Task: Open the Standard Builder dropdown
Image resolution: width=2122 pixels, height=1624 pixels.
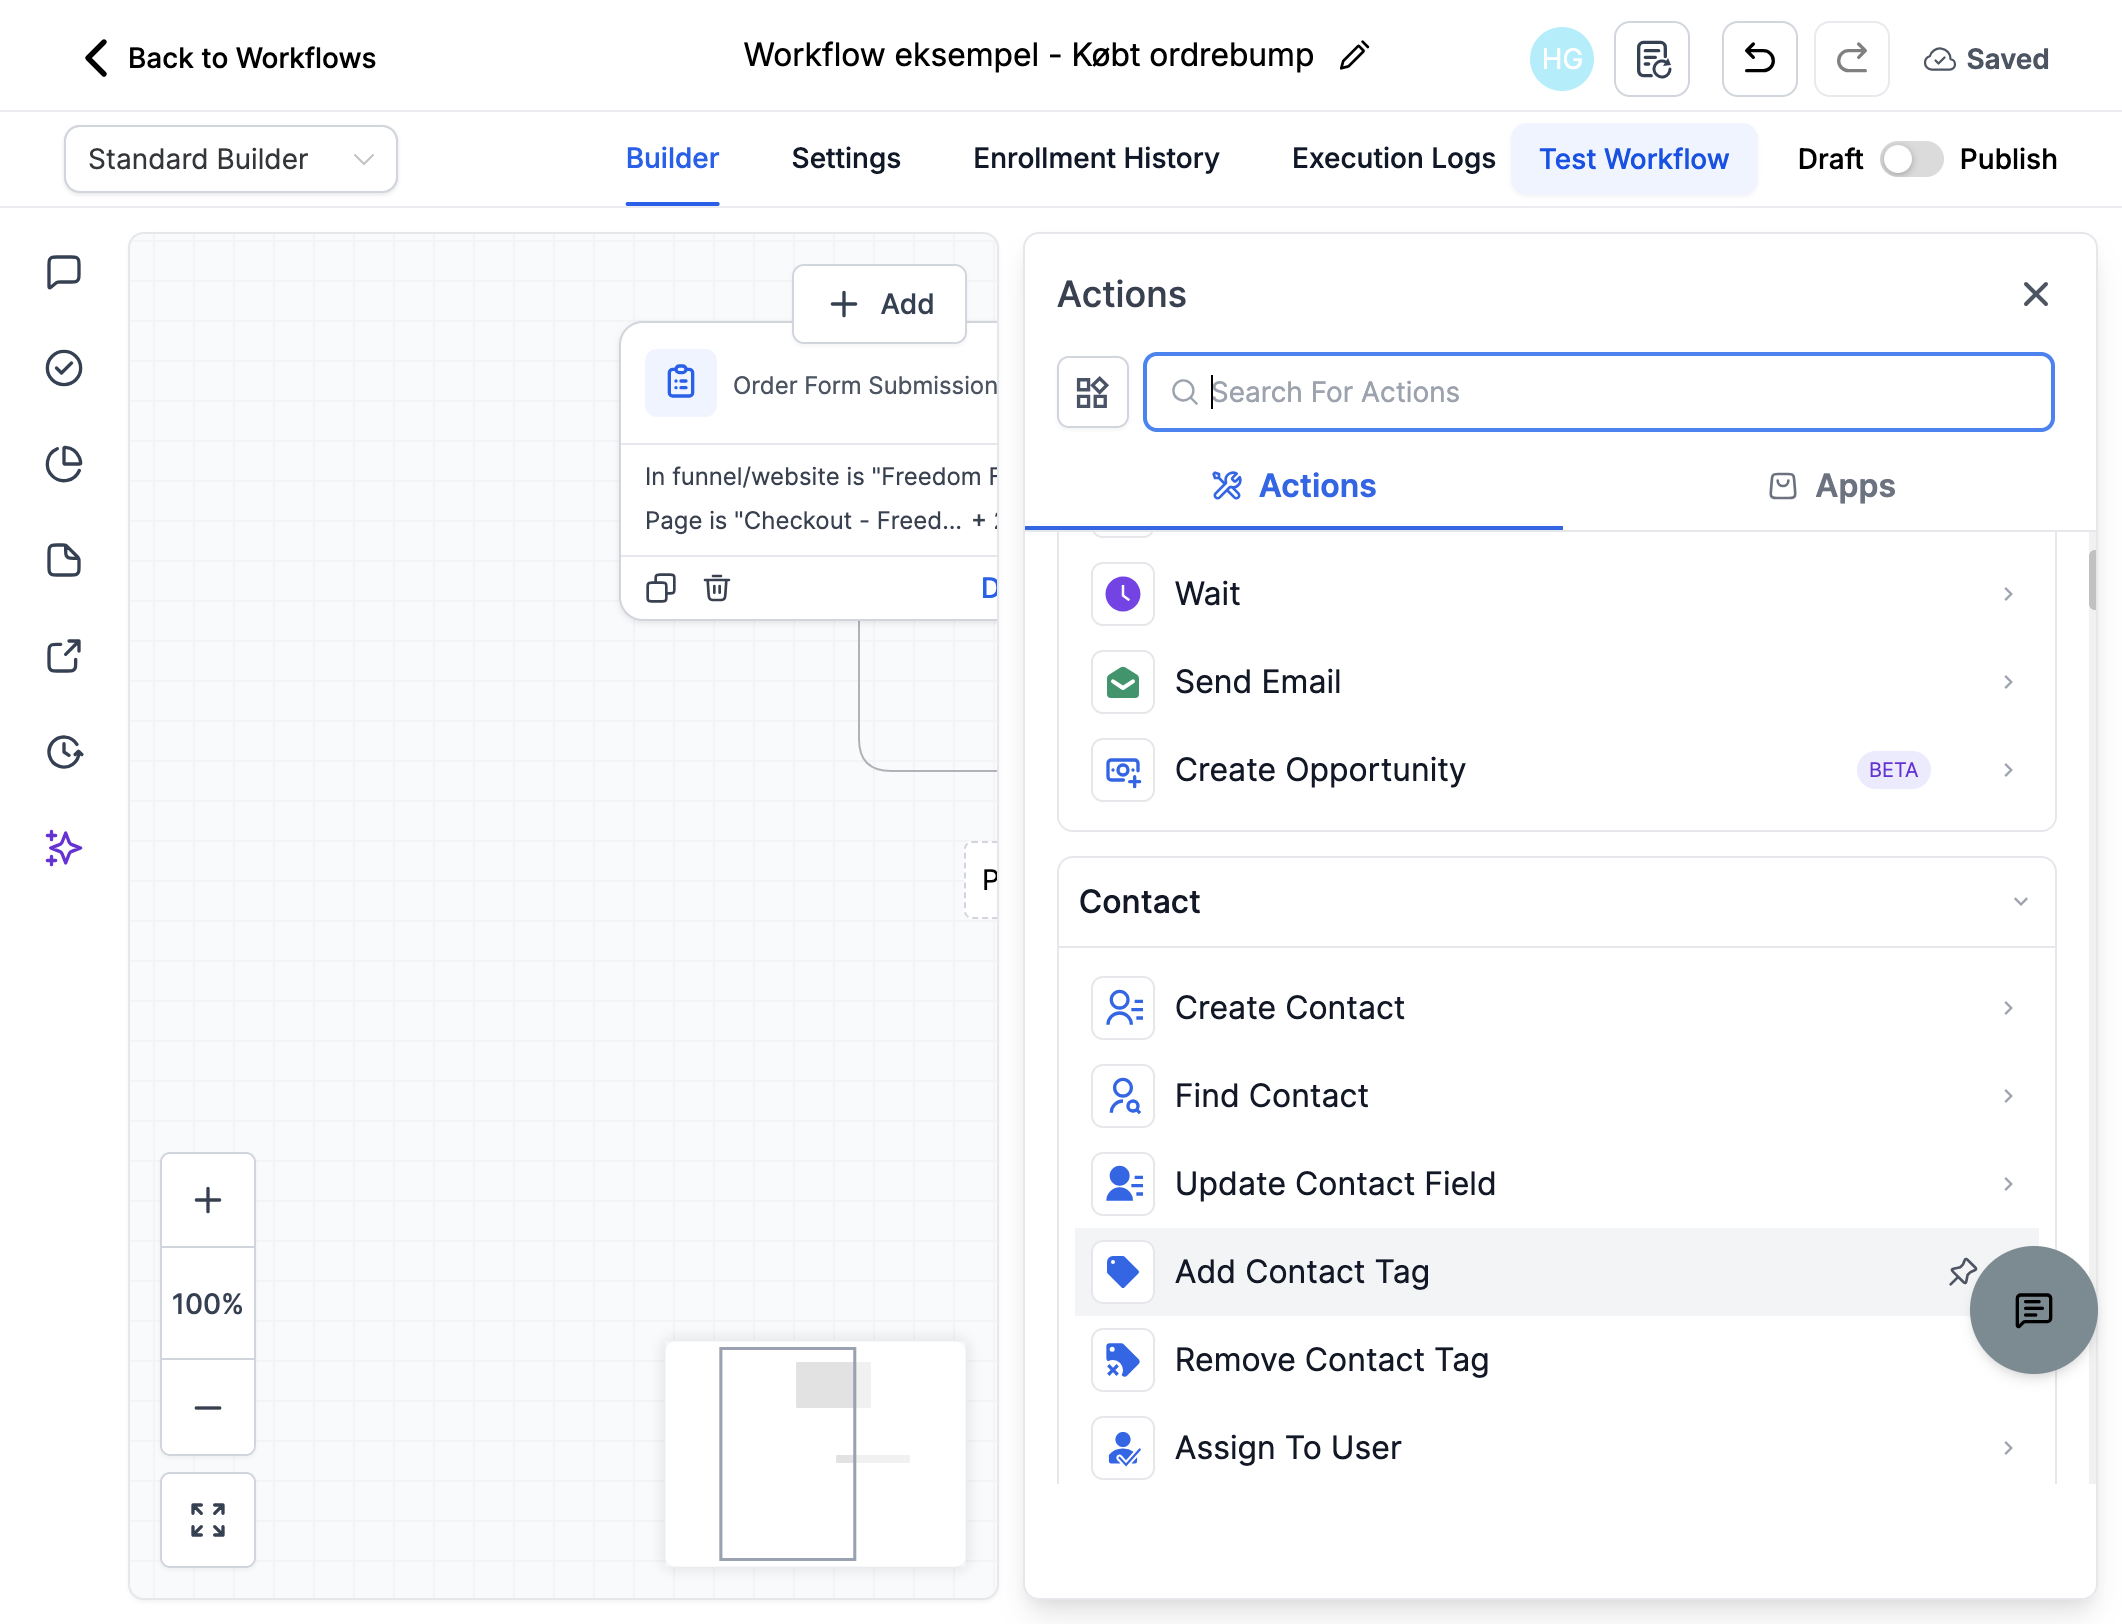Action: 231,159
